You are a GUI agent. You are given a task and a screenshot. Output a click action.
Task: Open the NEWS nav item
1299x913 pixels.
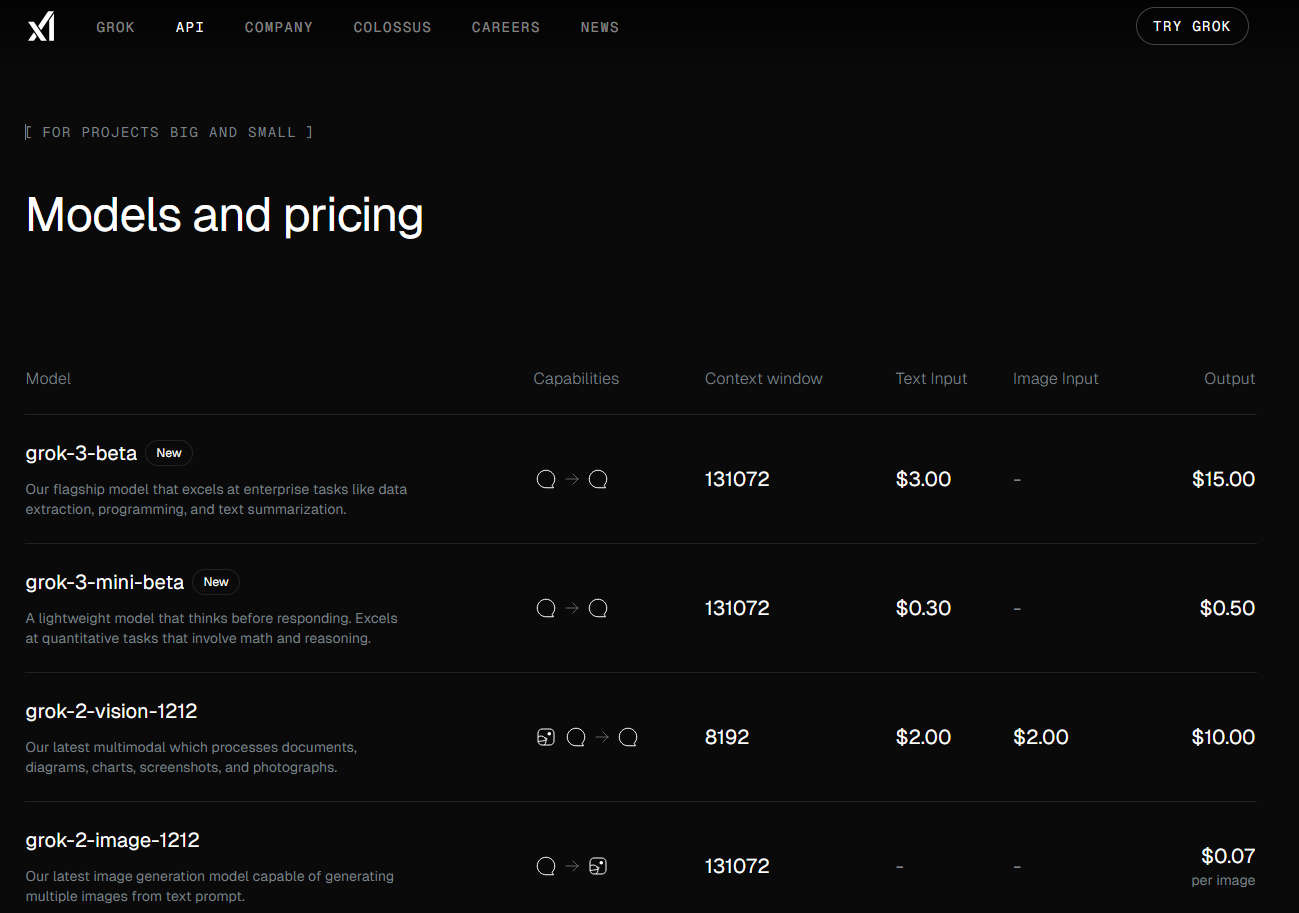pos(600,27)
